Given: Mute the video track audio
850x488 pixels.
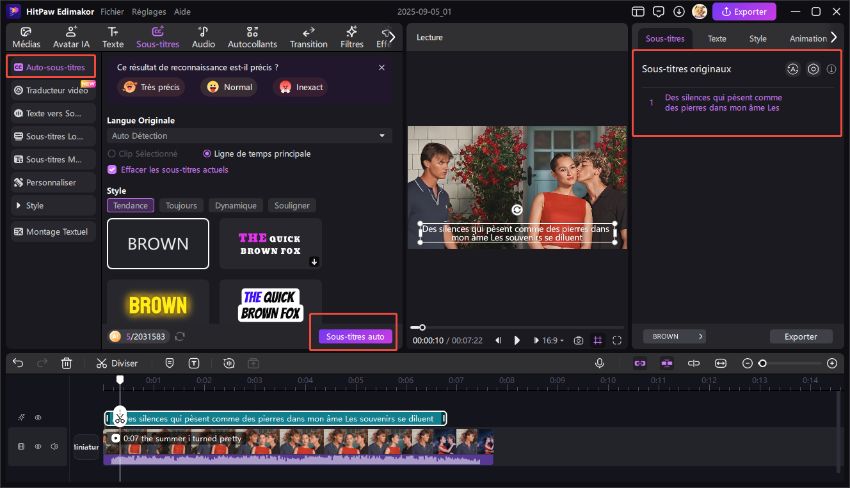Looking at the screenshot, I should tap(53, 447).
